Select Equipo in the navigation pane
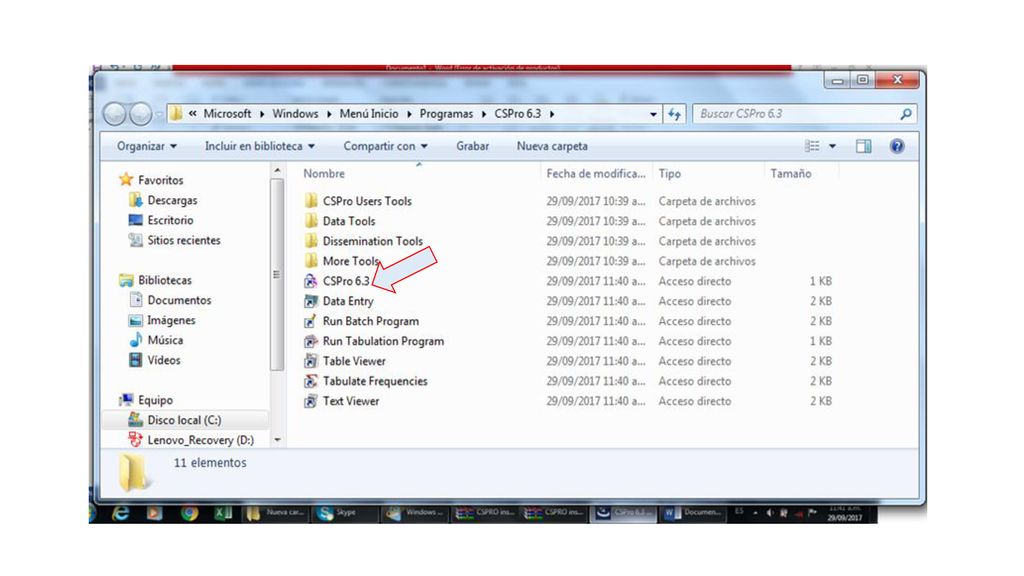This screenshot has width=1024, height=576. (x=155, y=400)
